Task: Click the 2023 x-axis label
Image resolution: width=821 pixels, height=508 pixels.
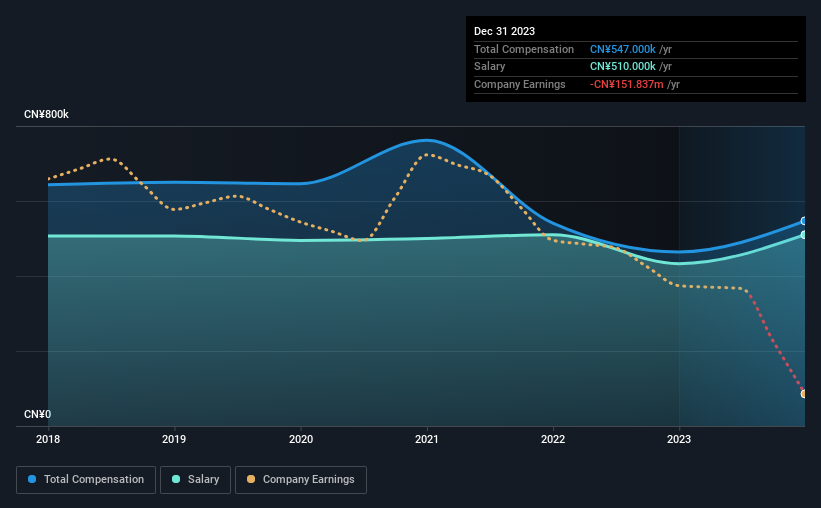Action: [679, 439]
